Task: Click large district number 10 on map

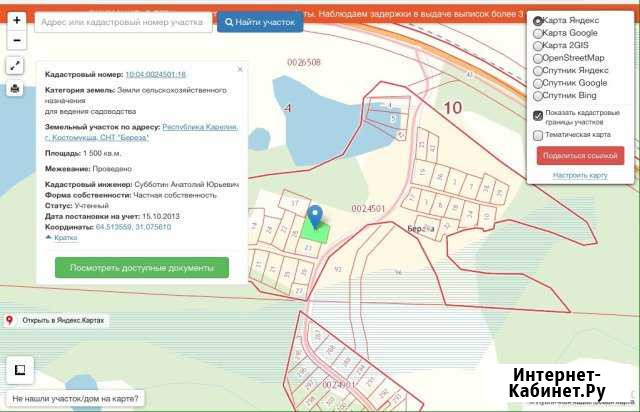Action: tap(453, 108)
